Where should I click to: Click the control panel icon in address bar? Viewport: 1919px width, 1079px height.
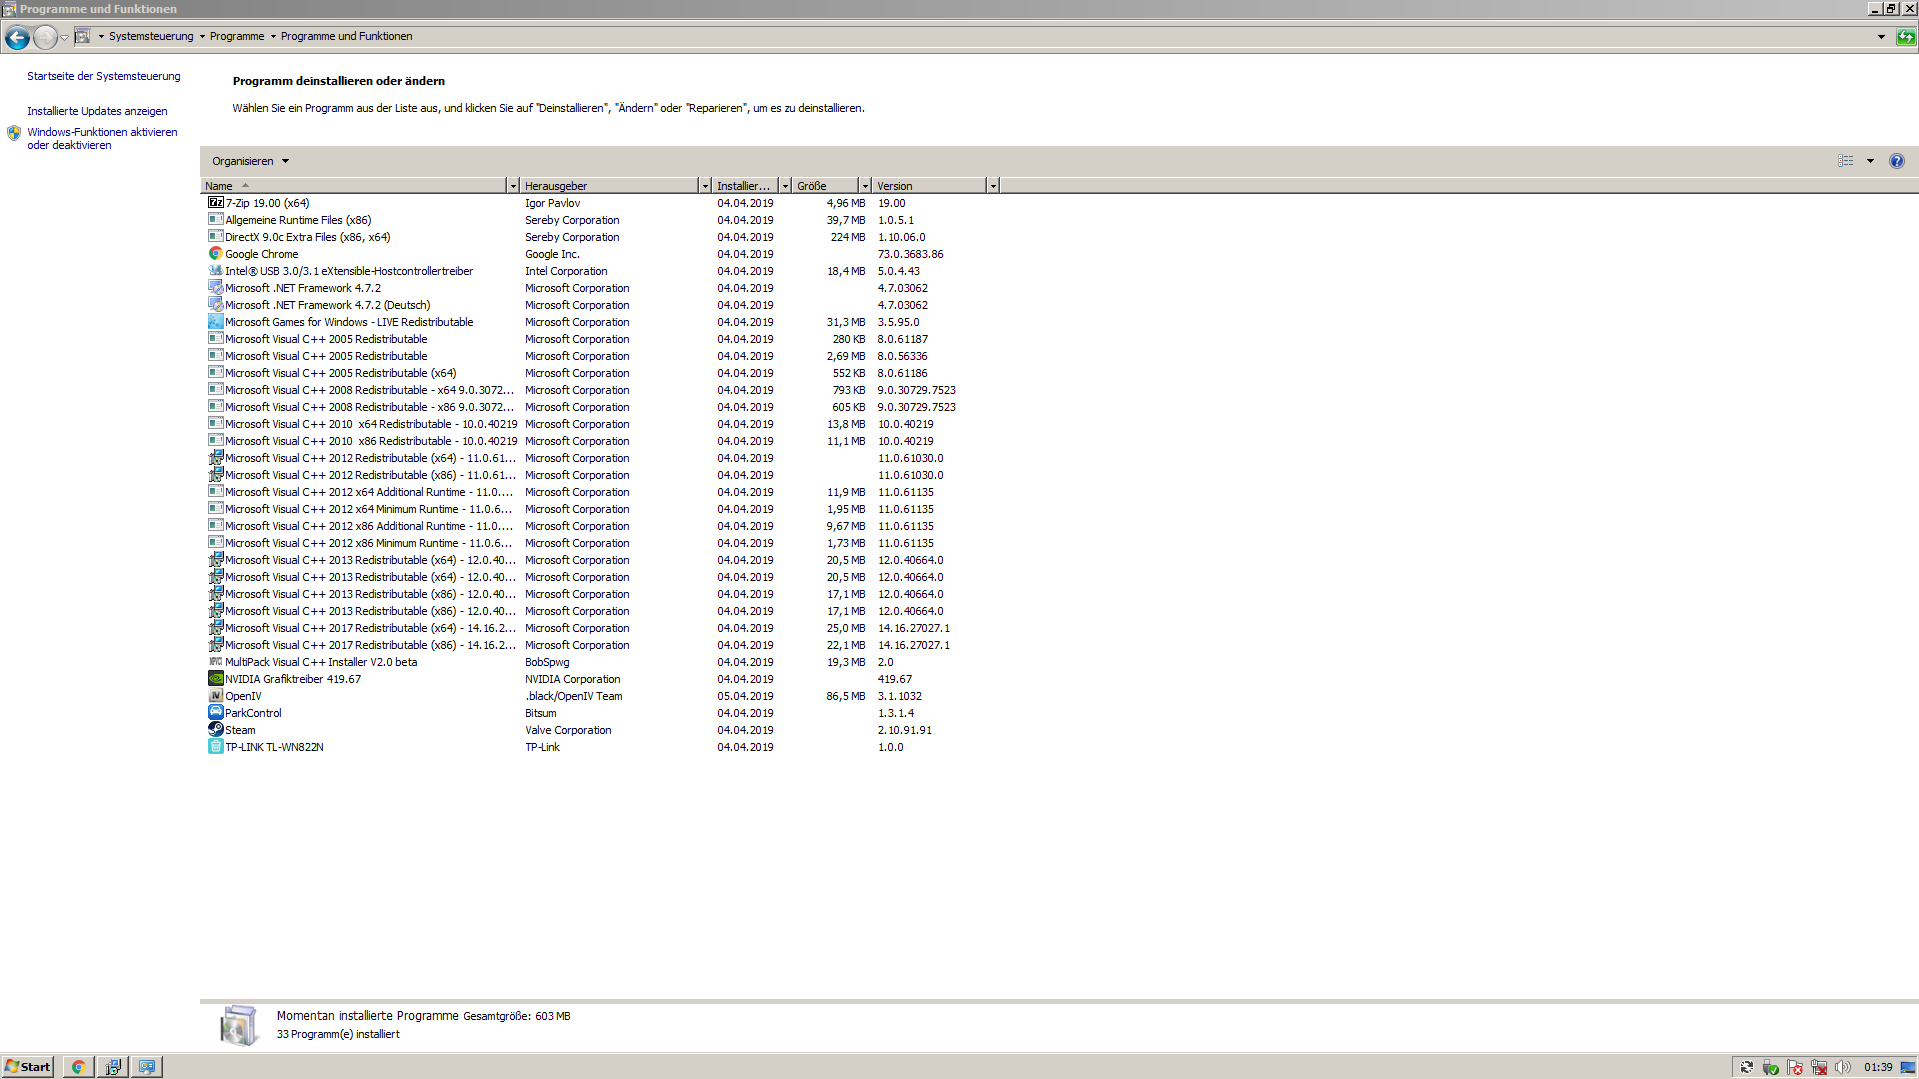coord(83,36)
